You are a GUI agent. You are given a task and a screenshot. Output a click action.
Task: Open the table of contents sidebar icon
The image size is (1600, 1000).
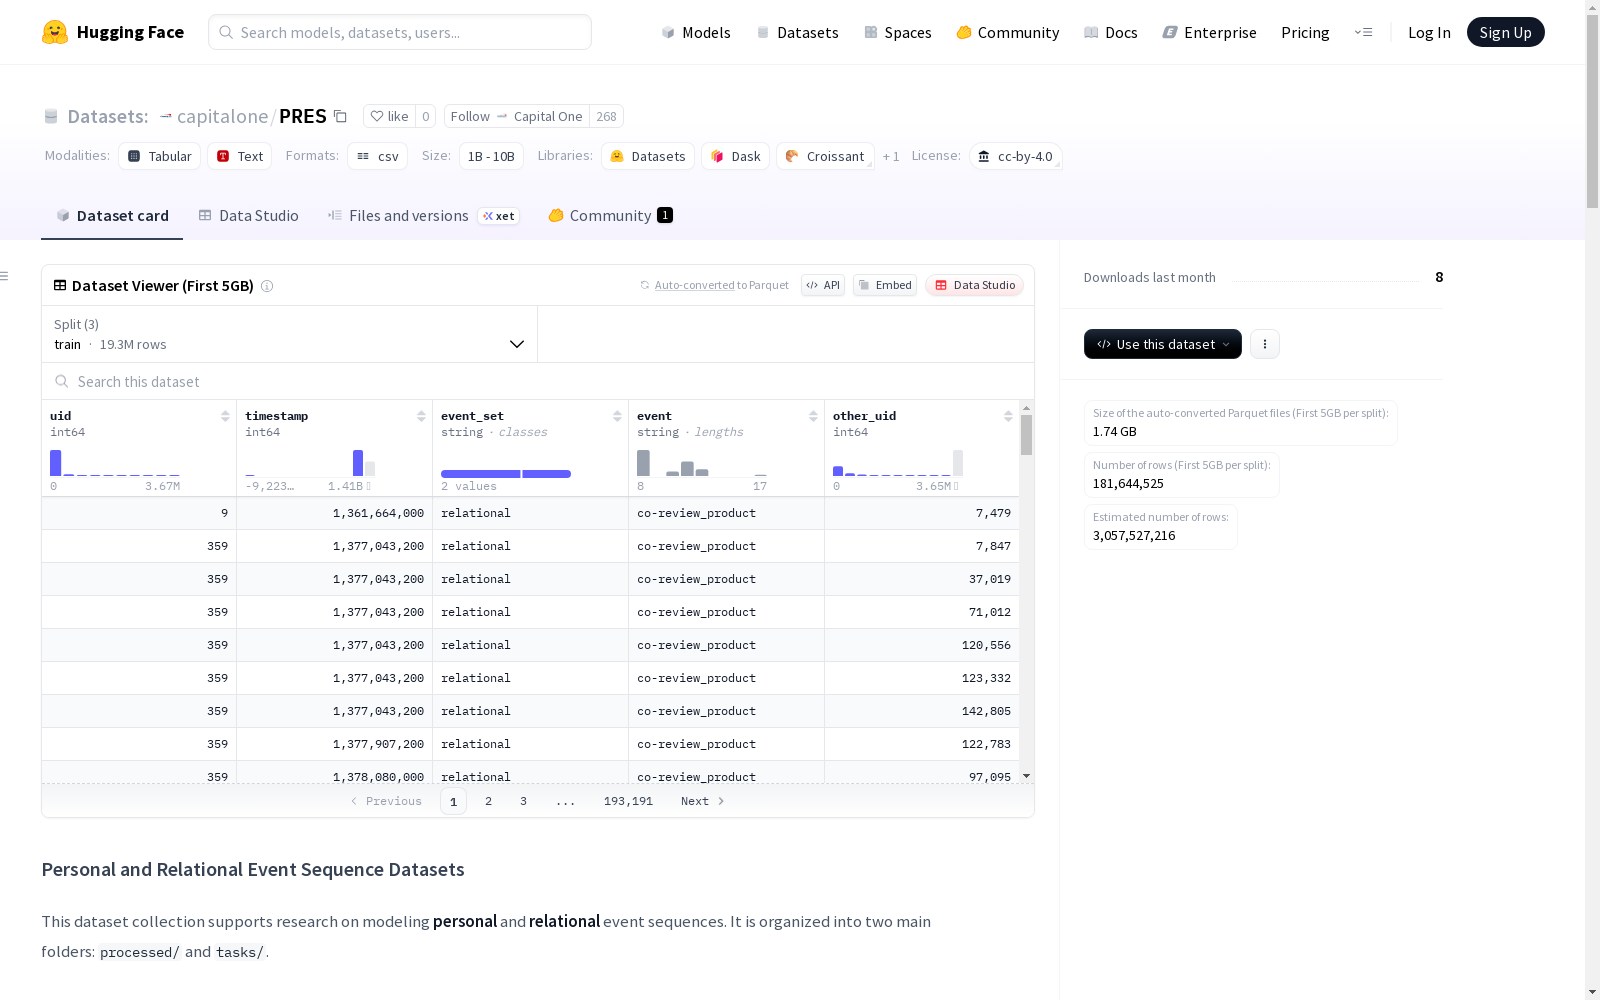pos(5,276)
